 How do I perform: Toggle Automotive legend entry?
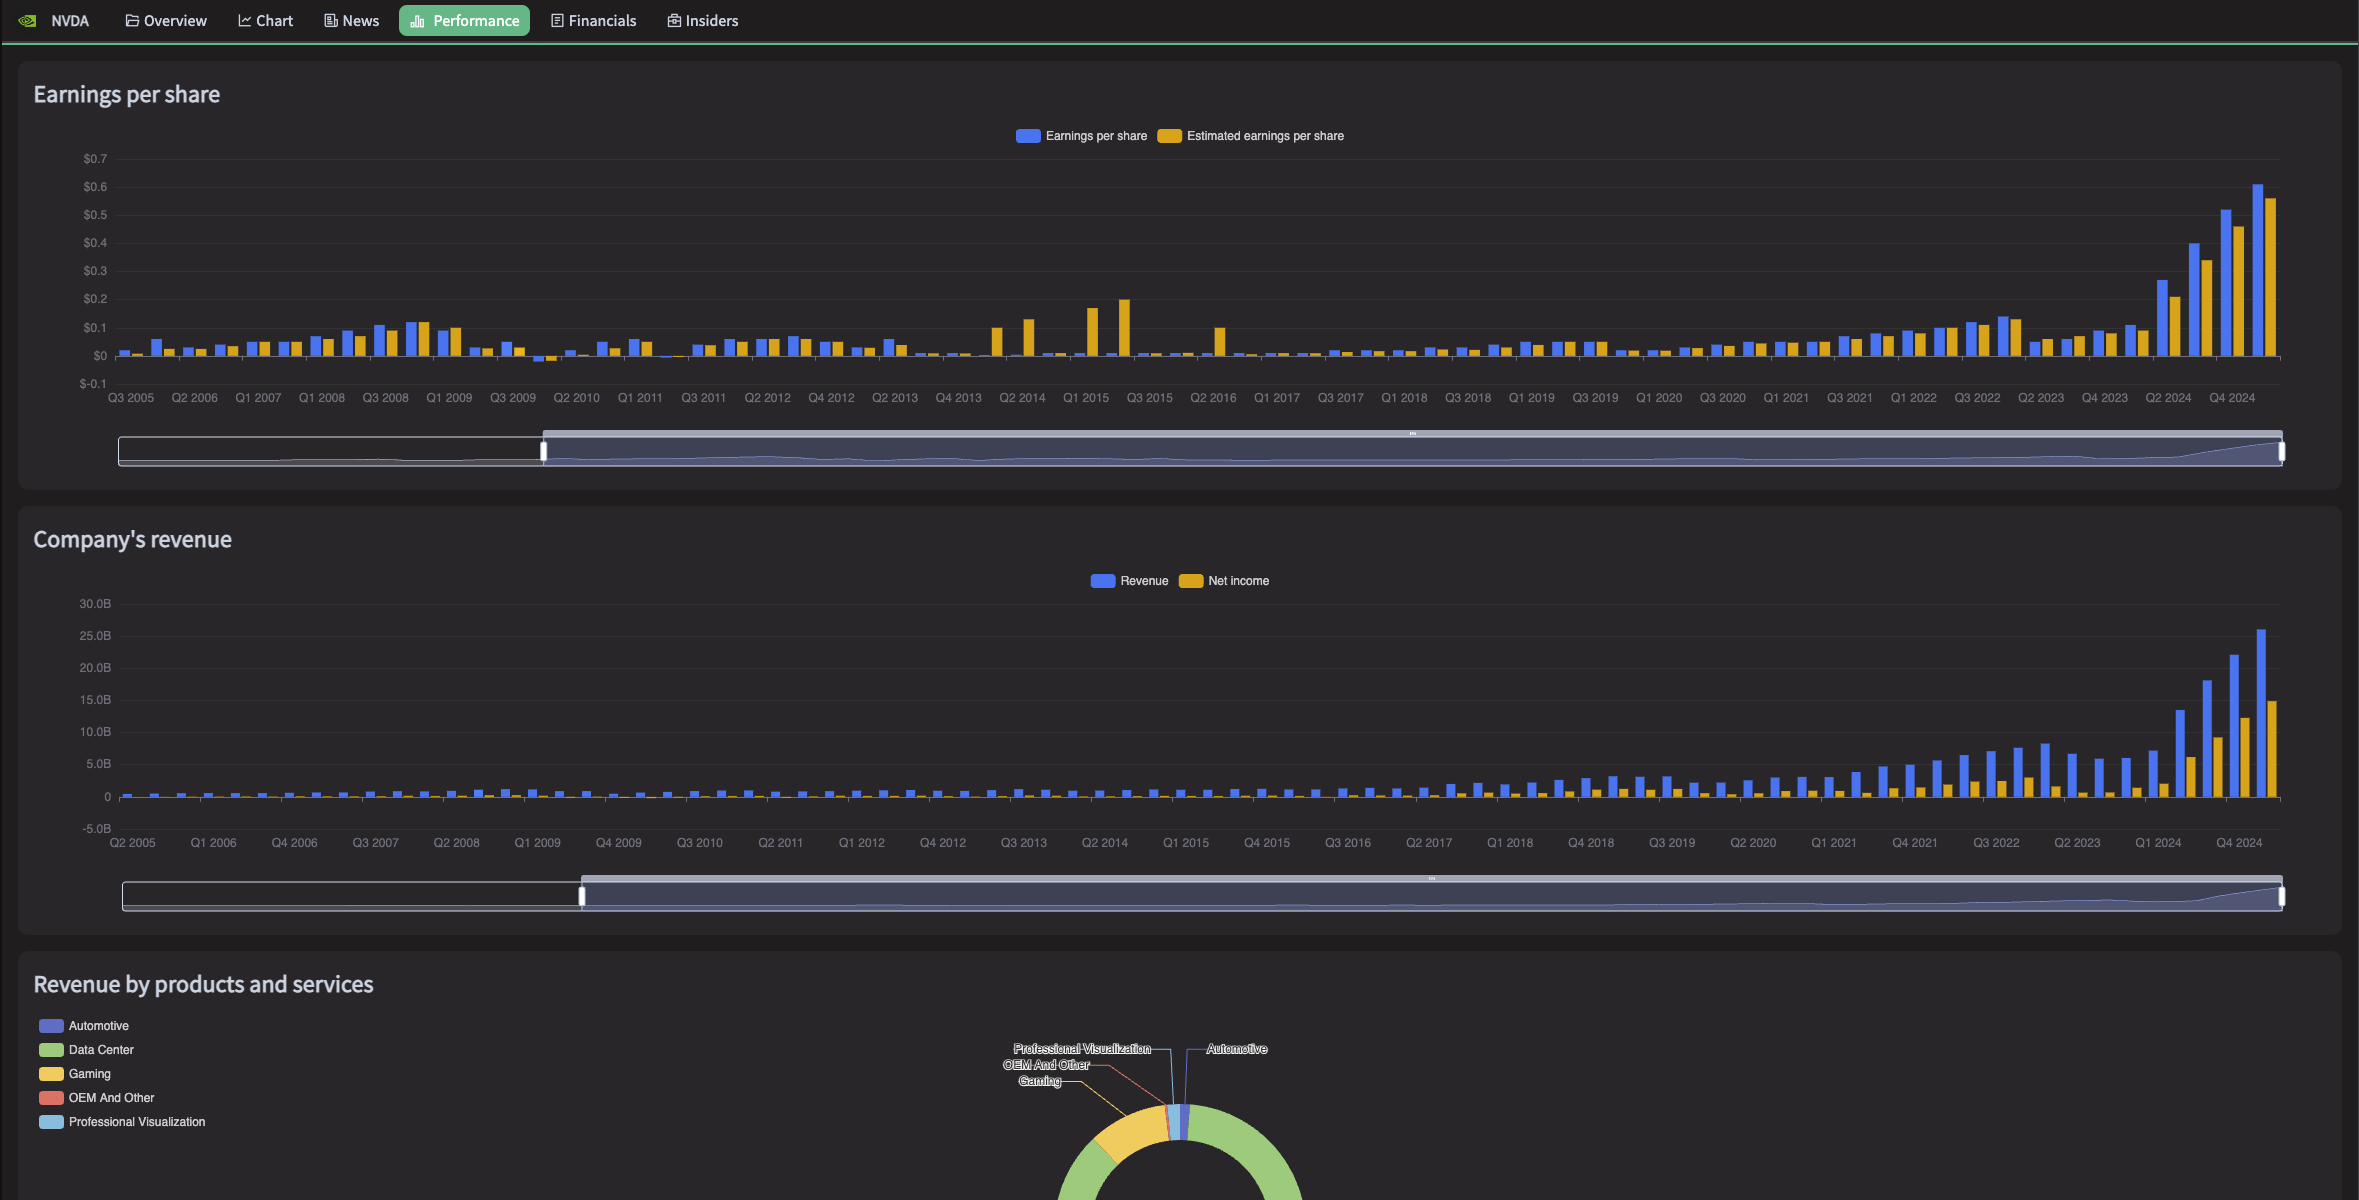tap(84, 1026)
